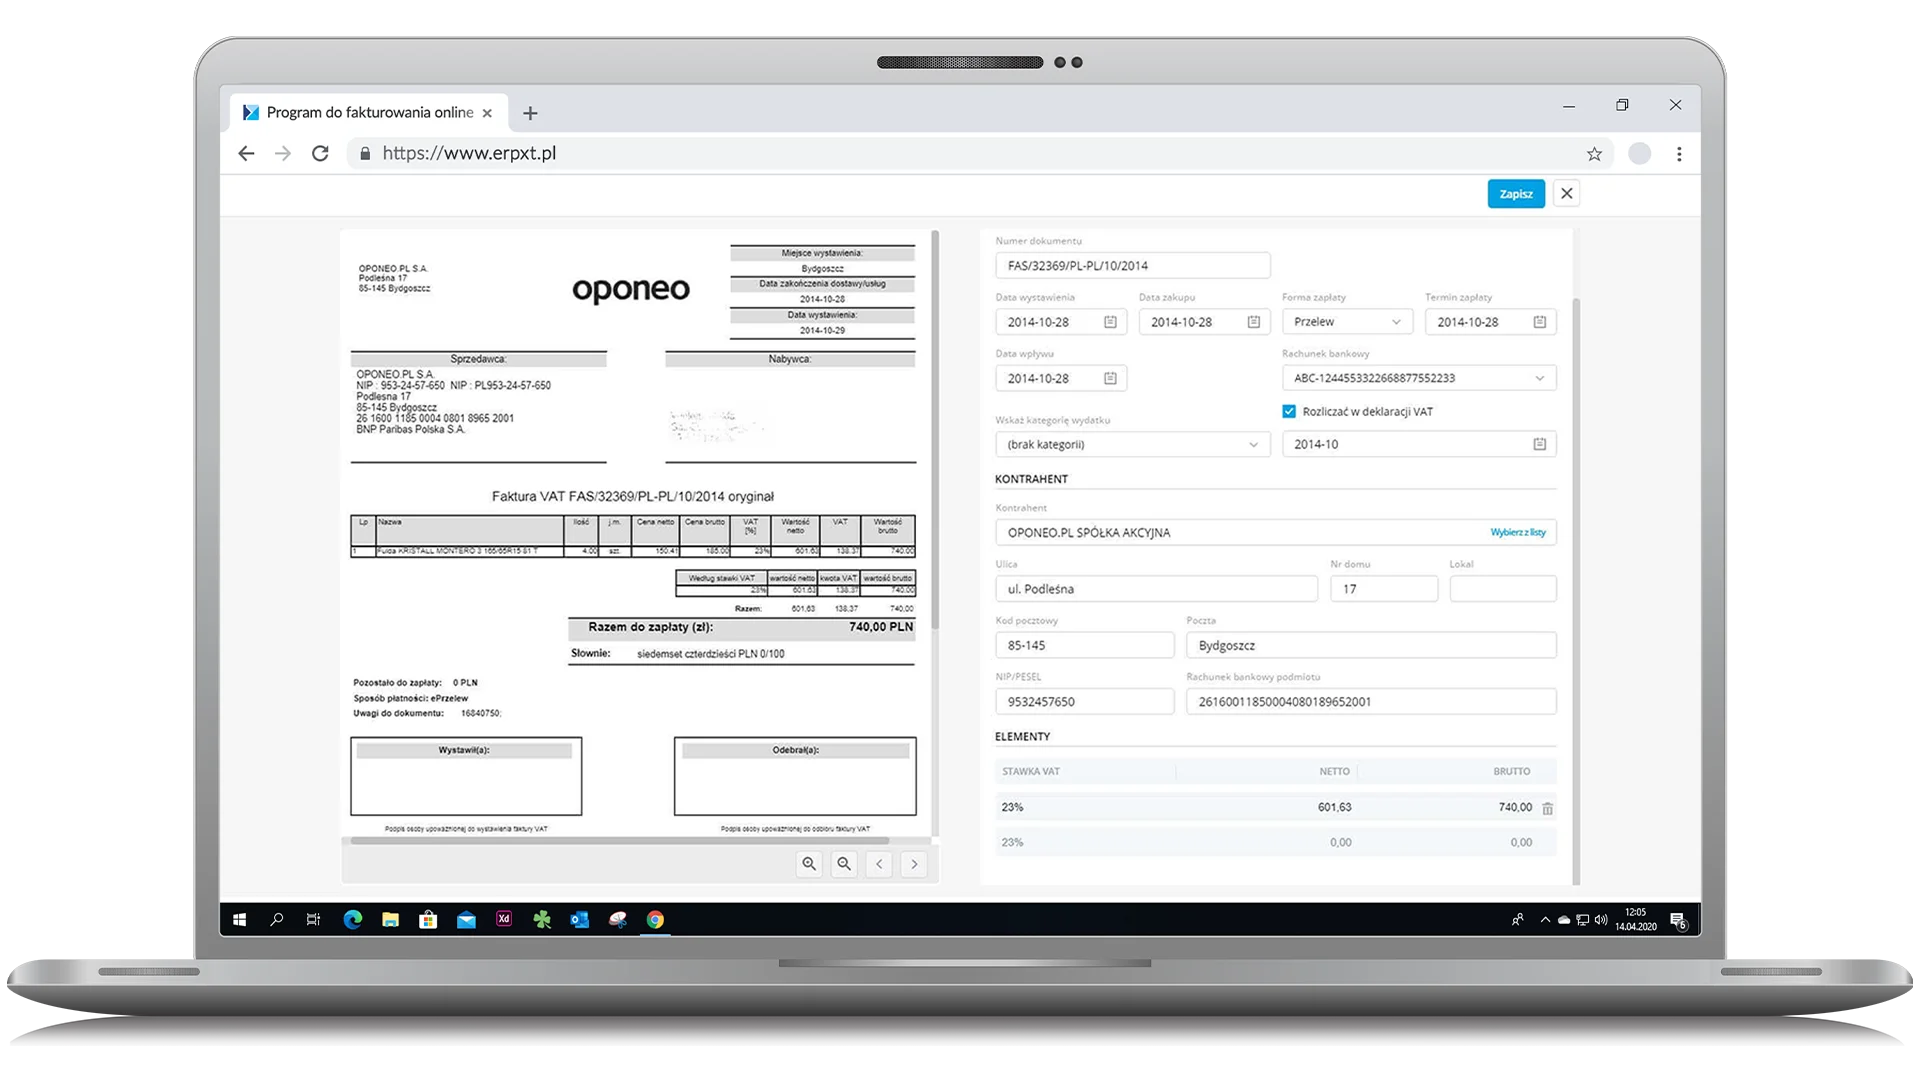The image size is (1920, 1080).
Task: Select the Program do fakturowania online tab
Action: tap(369, 113)
